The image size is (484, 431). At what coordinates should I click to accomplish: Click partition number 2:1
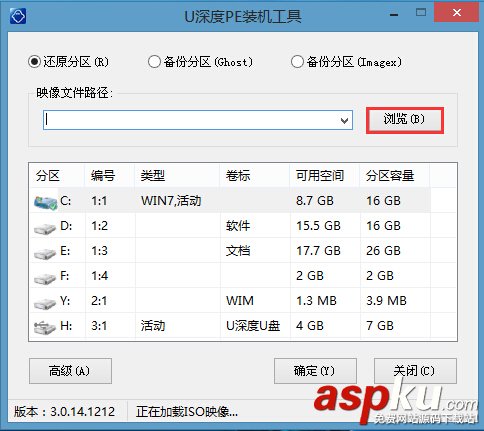(99, 301)
